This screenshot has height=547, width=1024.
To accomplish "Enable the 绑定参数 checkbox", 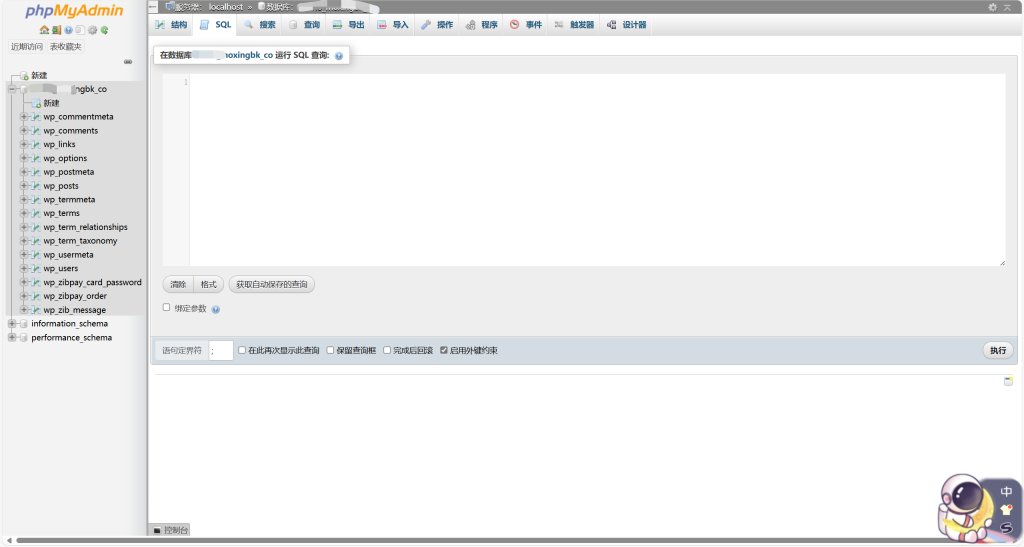I will pos(167,308).
